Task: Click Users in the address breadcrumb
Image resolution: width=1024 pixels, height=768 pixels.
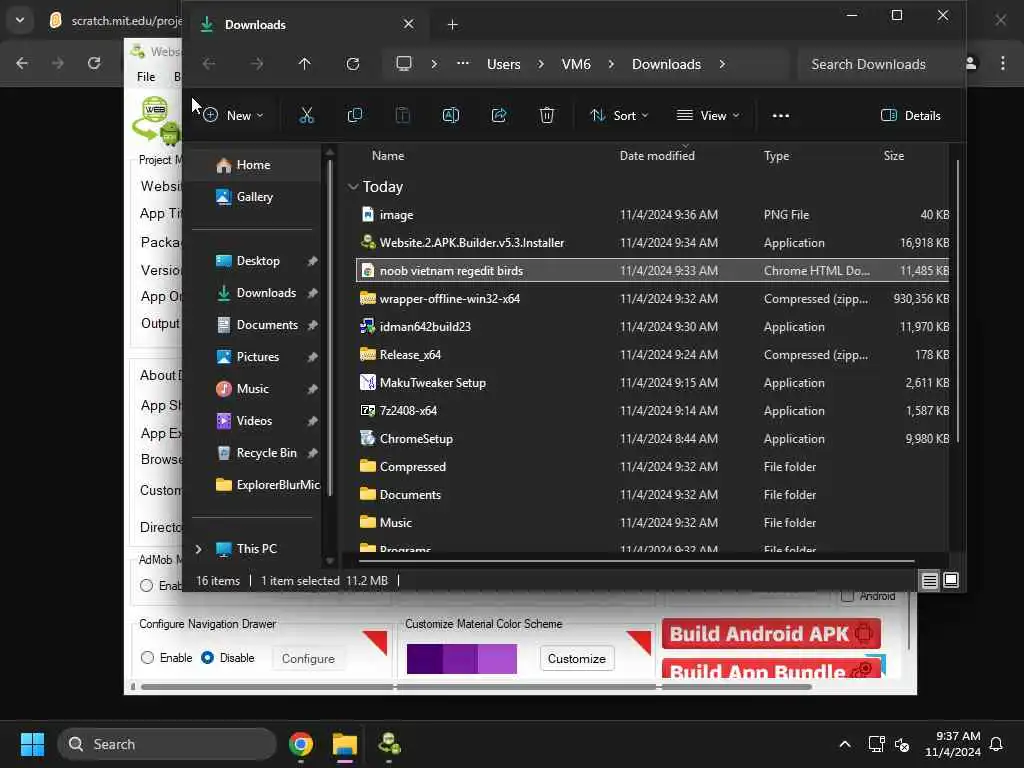Action: tap(504, 64)
